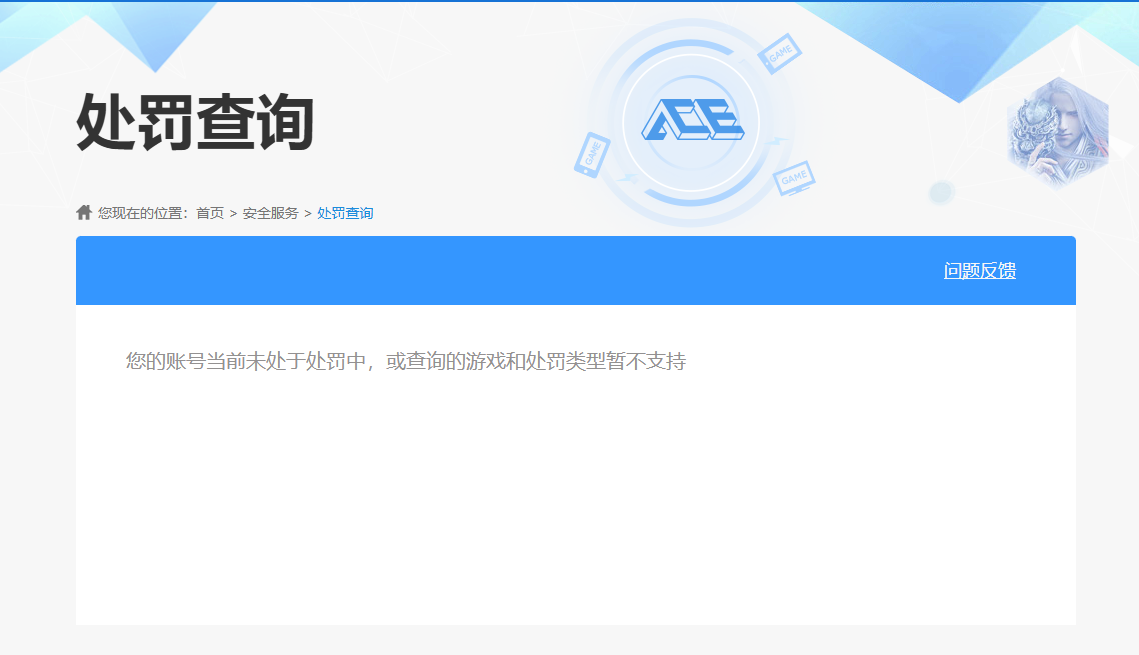Click the blue panel header bar
This screenshot has height=655, width=1139.
(x=500, y=271)
